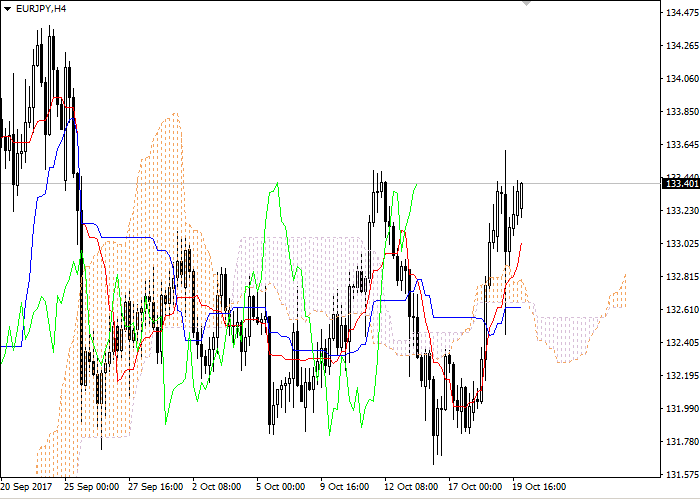Image resolution: width=700 pixels, height=500 pixels.
Task: Click the 132.610 price scale label
Action: point(682,309)
